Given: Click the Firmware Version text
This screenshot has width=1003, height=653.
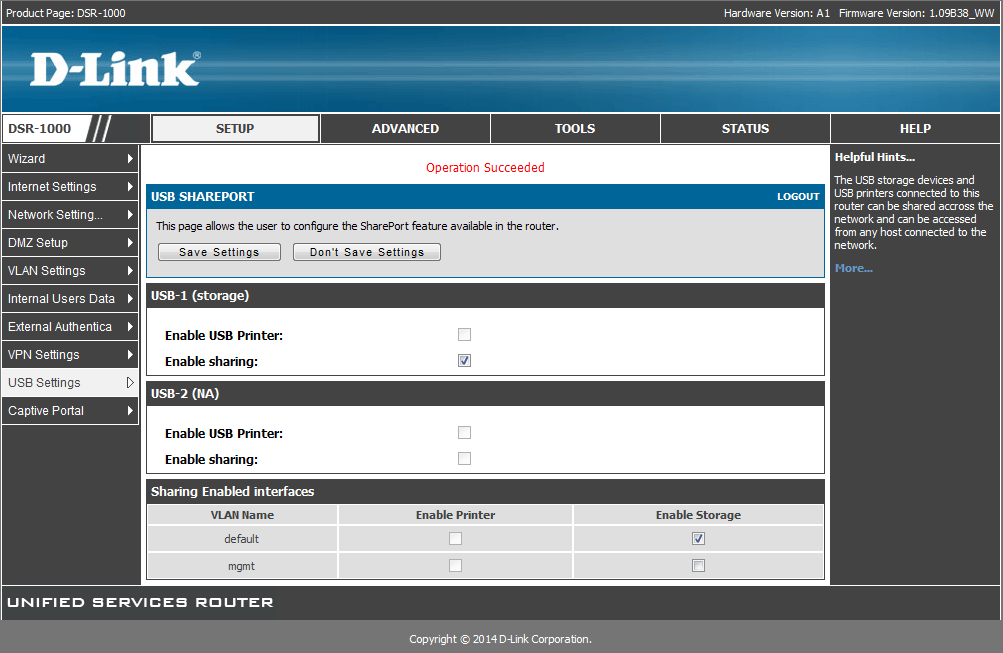Looking at the screenshot, I should (917, 13).
